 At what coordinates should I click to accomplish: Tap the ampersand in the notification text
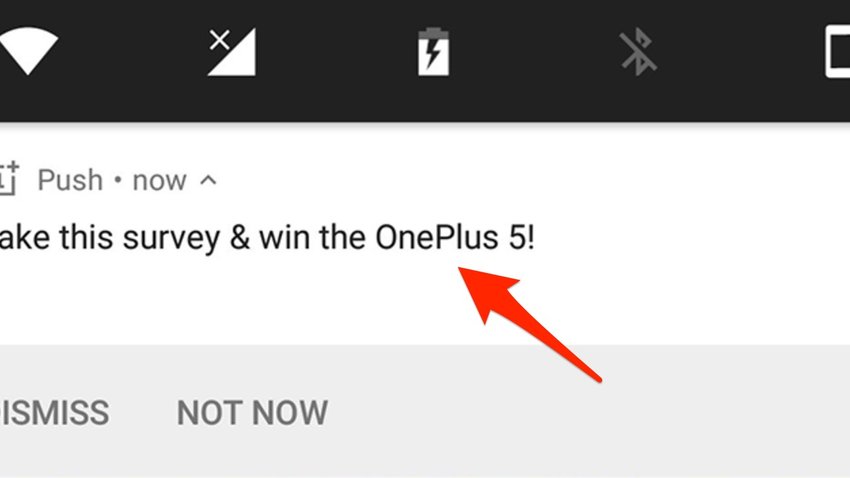point(240,237)
